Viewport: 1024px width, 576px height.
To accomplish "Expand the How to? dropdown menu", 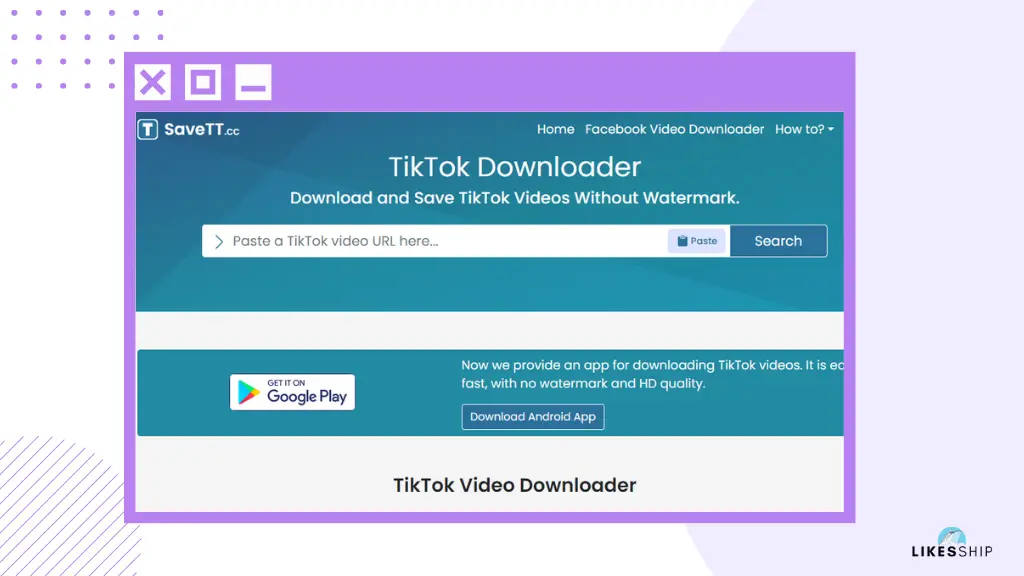I will click(804, 129).
